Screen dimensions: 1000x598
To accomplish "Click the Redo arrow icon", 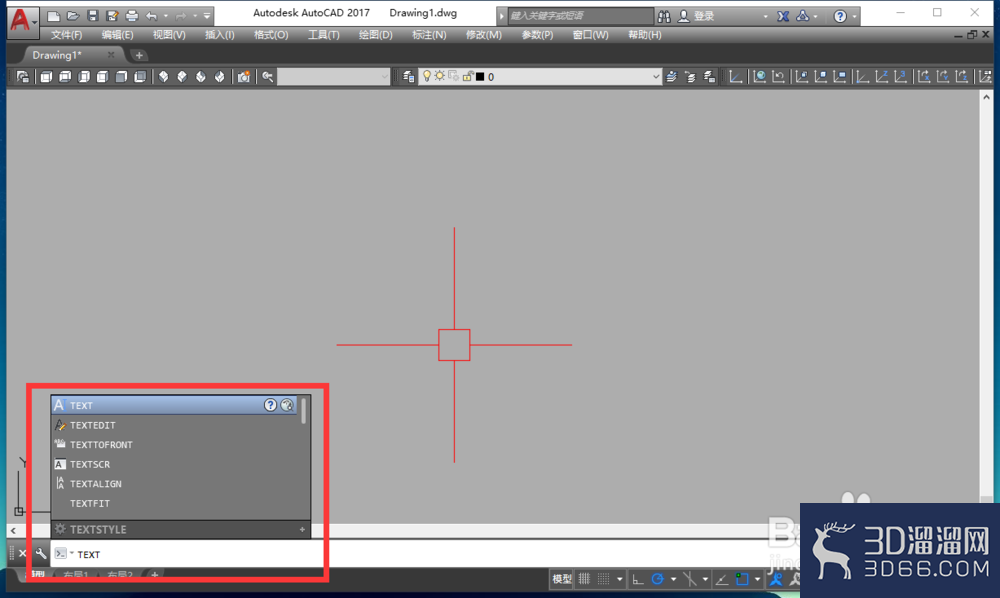I will [x=181, y=16].
